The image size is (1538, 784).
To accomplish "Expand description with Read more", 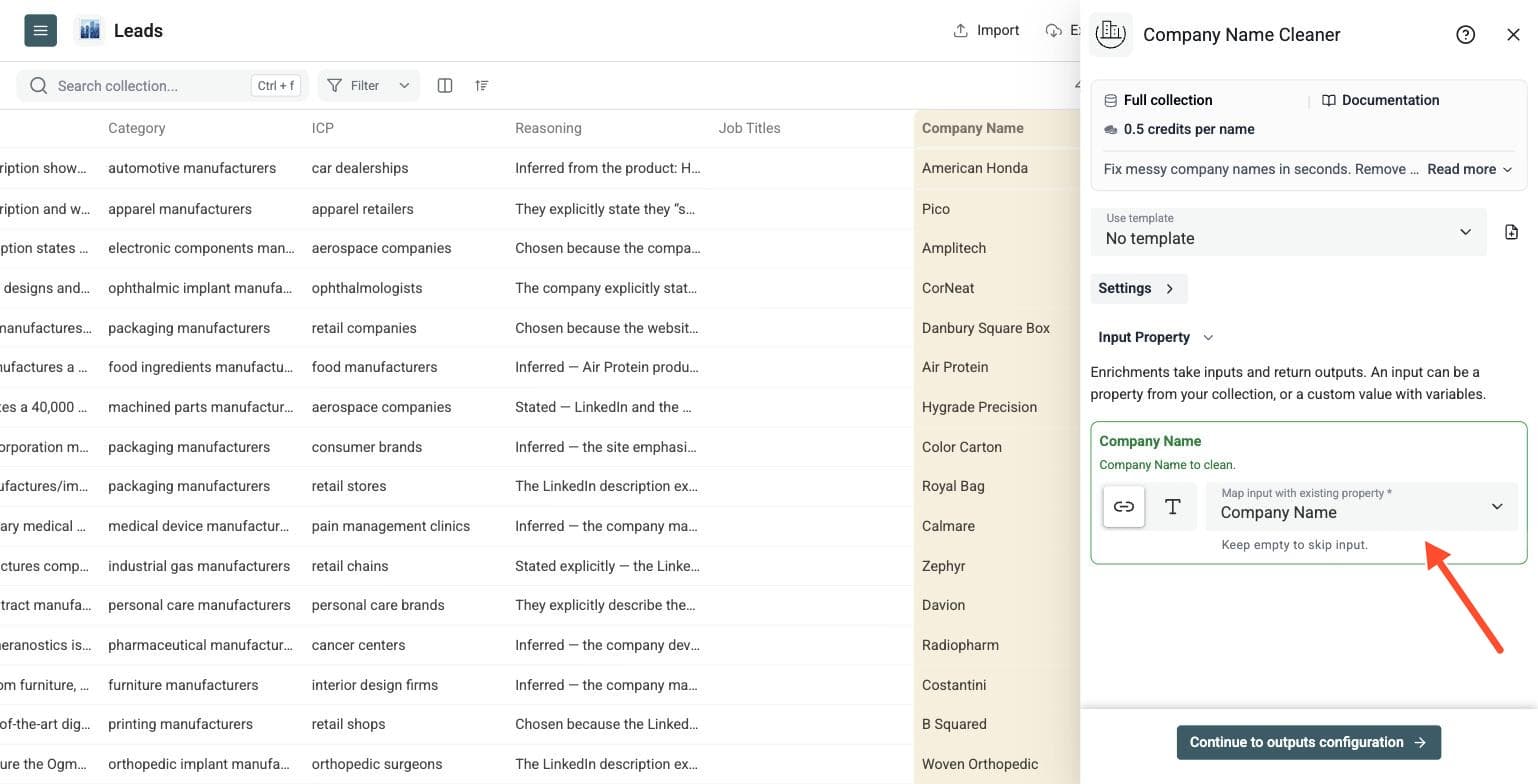I will tap(1470, 169).
